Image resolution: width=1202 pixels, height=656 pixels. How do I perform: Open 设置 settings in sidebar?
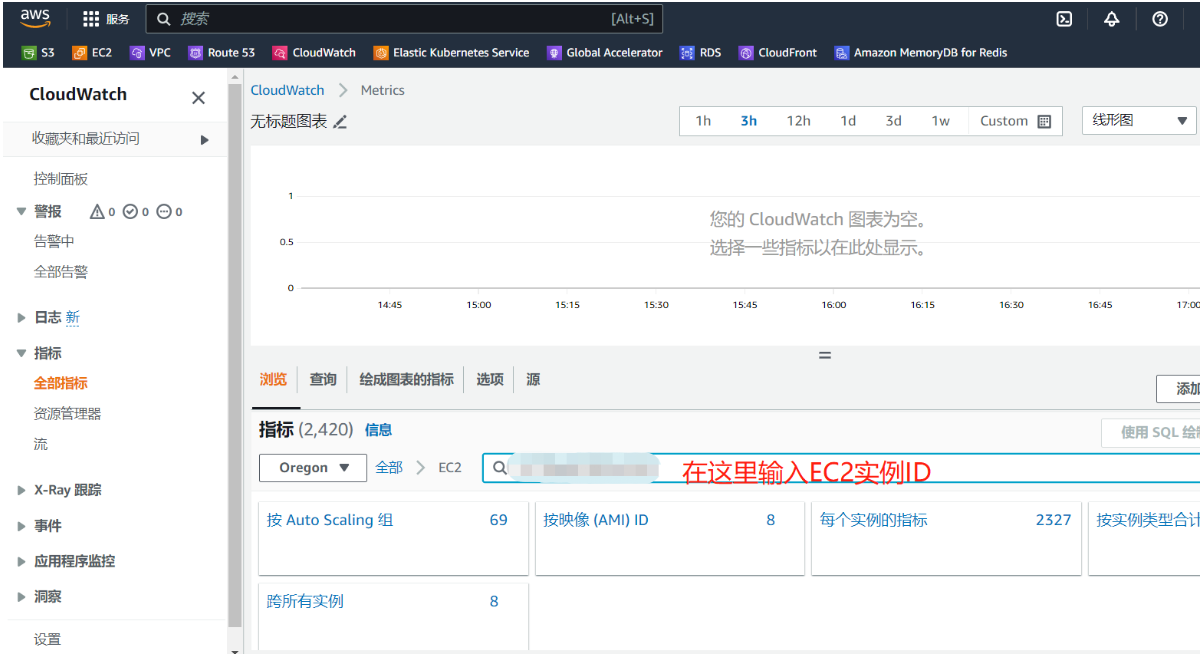[x=47, y=640]
